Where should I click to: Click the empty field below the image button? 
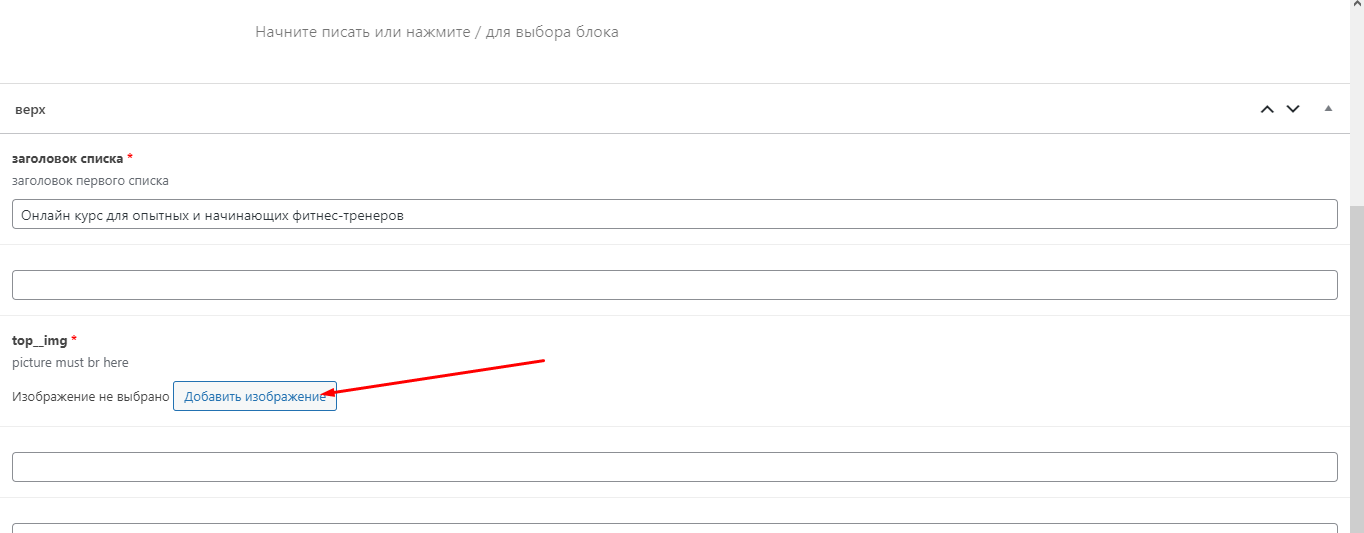[674, 467]
